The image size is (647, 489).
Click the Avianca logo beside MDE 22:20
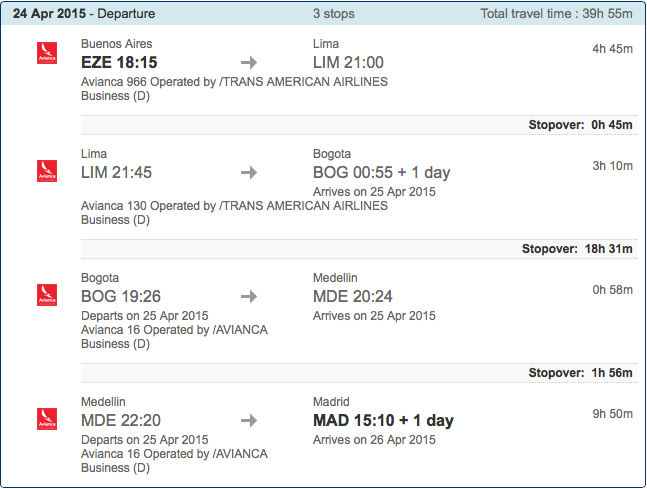click(47, 419)
